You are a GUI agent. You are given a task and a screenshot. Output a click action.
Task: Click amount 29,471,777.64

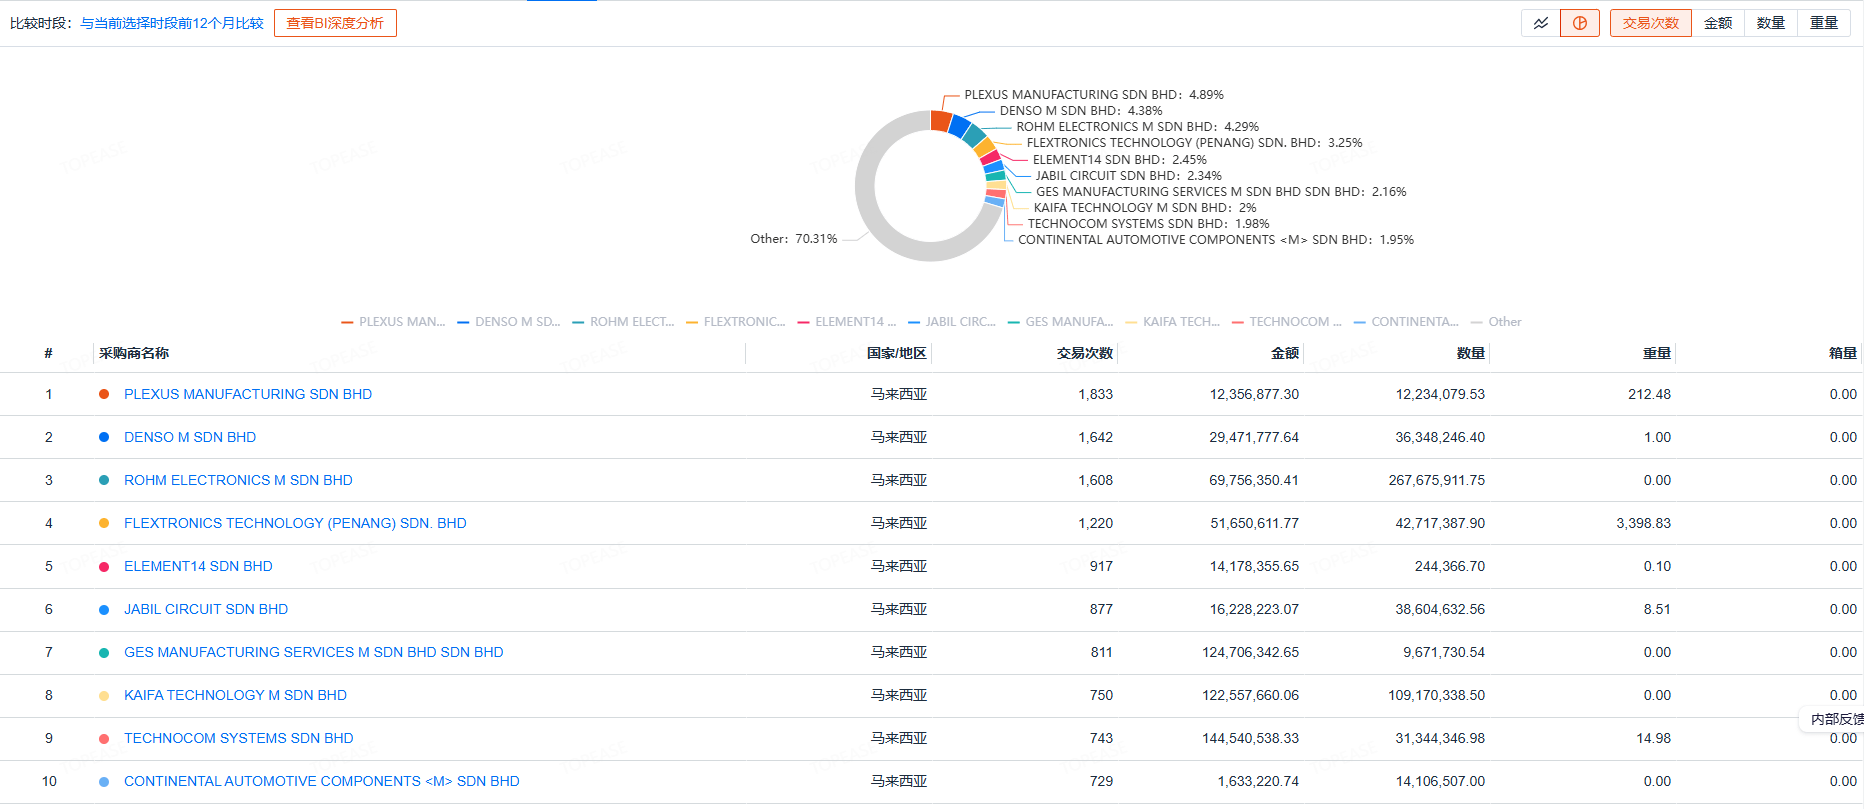tap(1254, 437)
